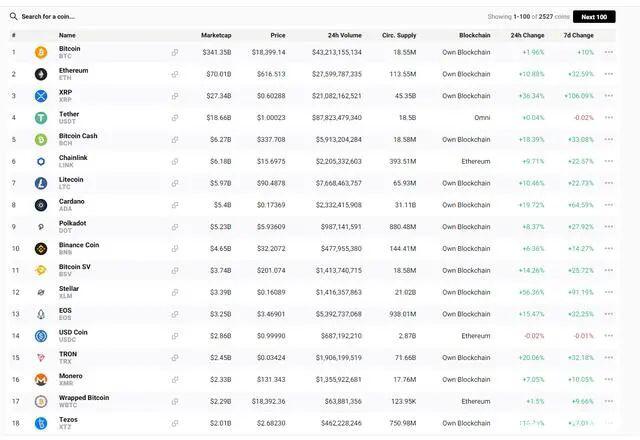
Task: Open the more options menu for Stellar
Action: point(609,292)
